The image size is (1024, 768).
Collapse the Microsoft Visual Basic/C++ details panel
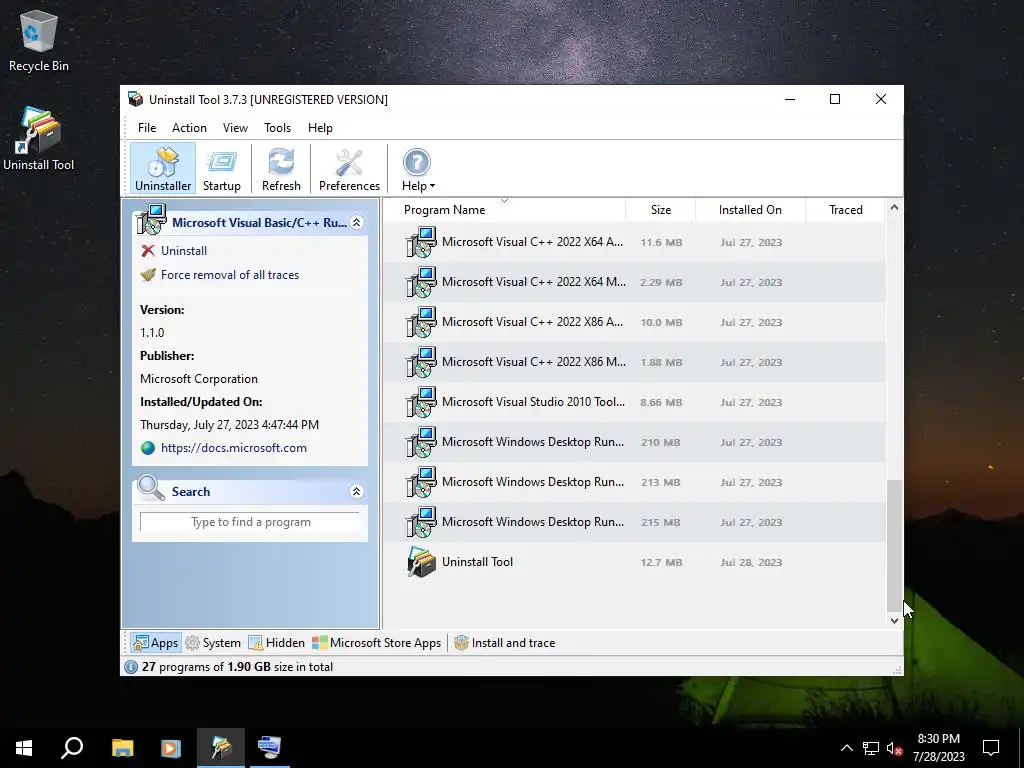(357, 223)
